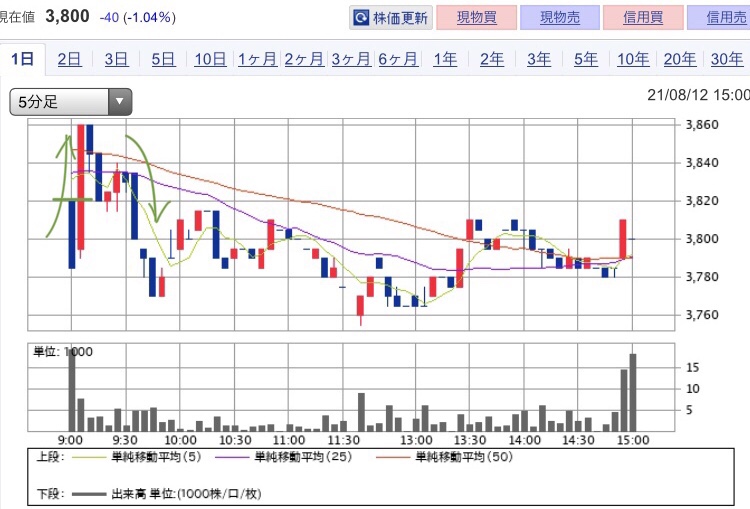The image size is (750, 509).
Task: View the 10年 chart range
Action: (x=633, y=59)
